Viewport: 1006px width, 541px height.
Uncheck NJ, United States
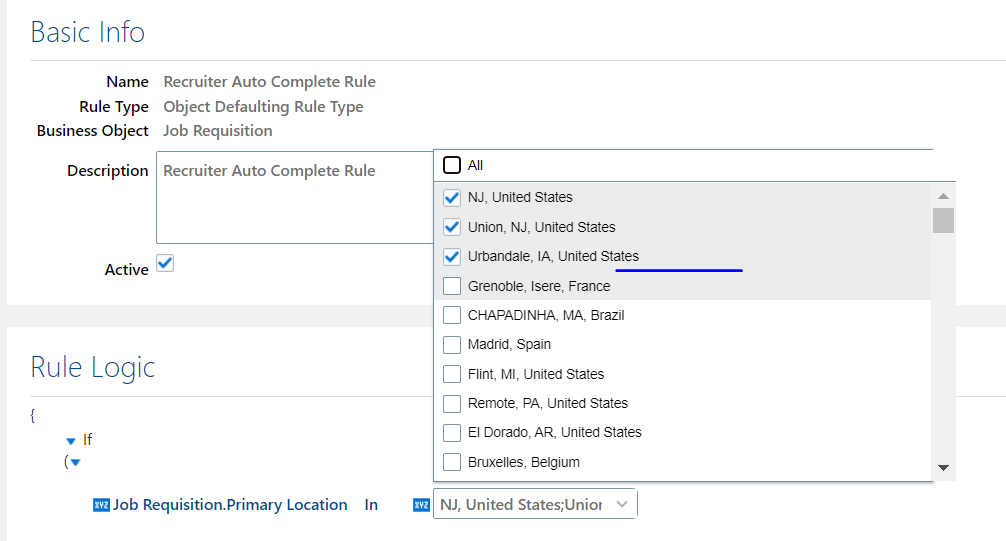452,198
